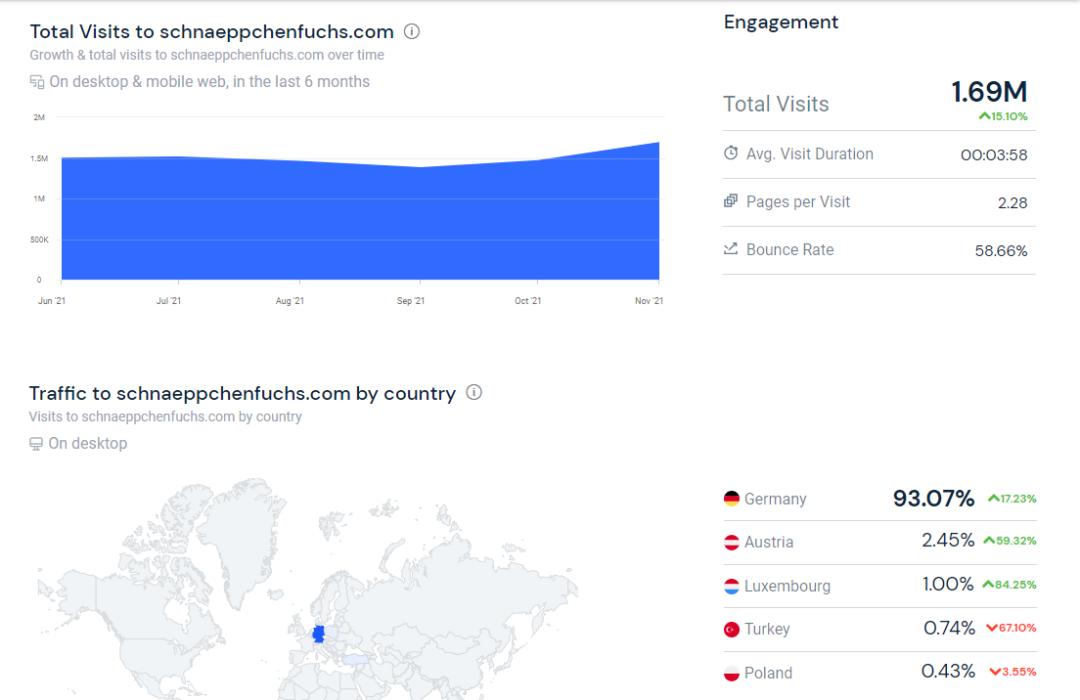Click the Luxembourg flag icon
Screen dimensions: 1080x700
[732, 586]
